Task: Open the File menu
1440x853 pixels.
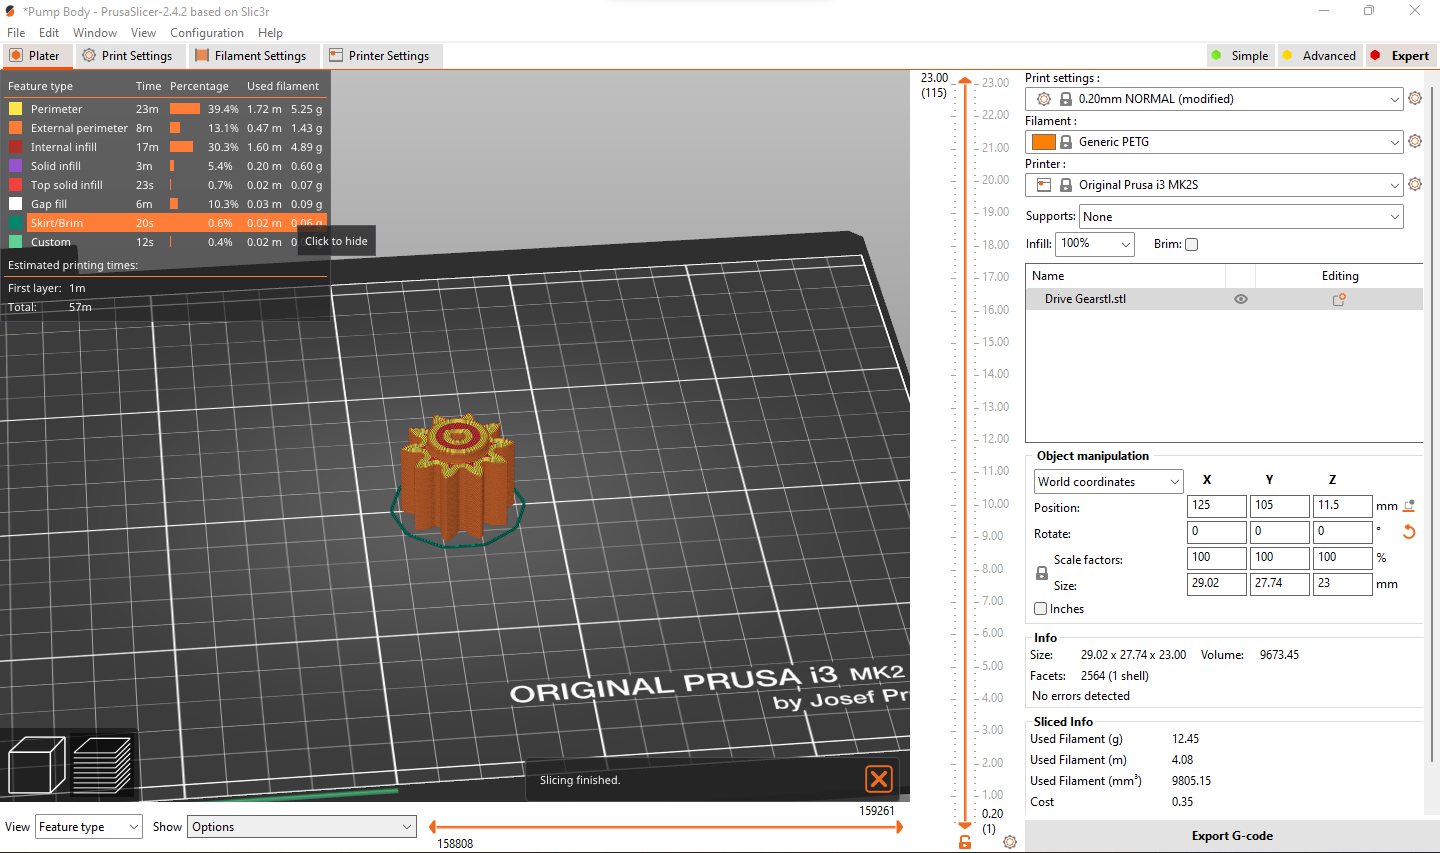Action: click(x=16, y=33)
